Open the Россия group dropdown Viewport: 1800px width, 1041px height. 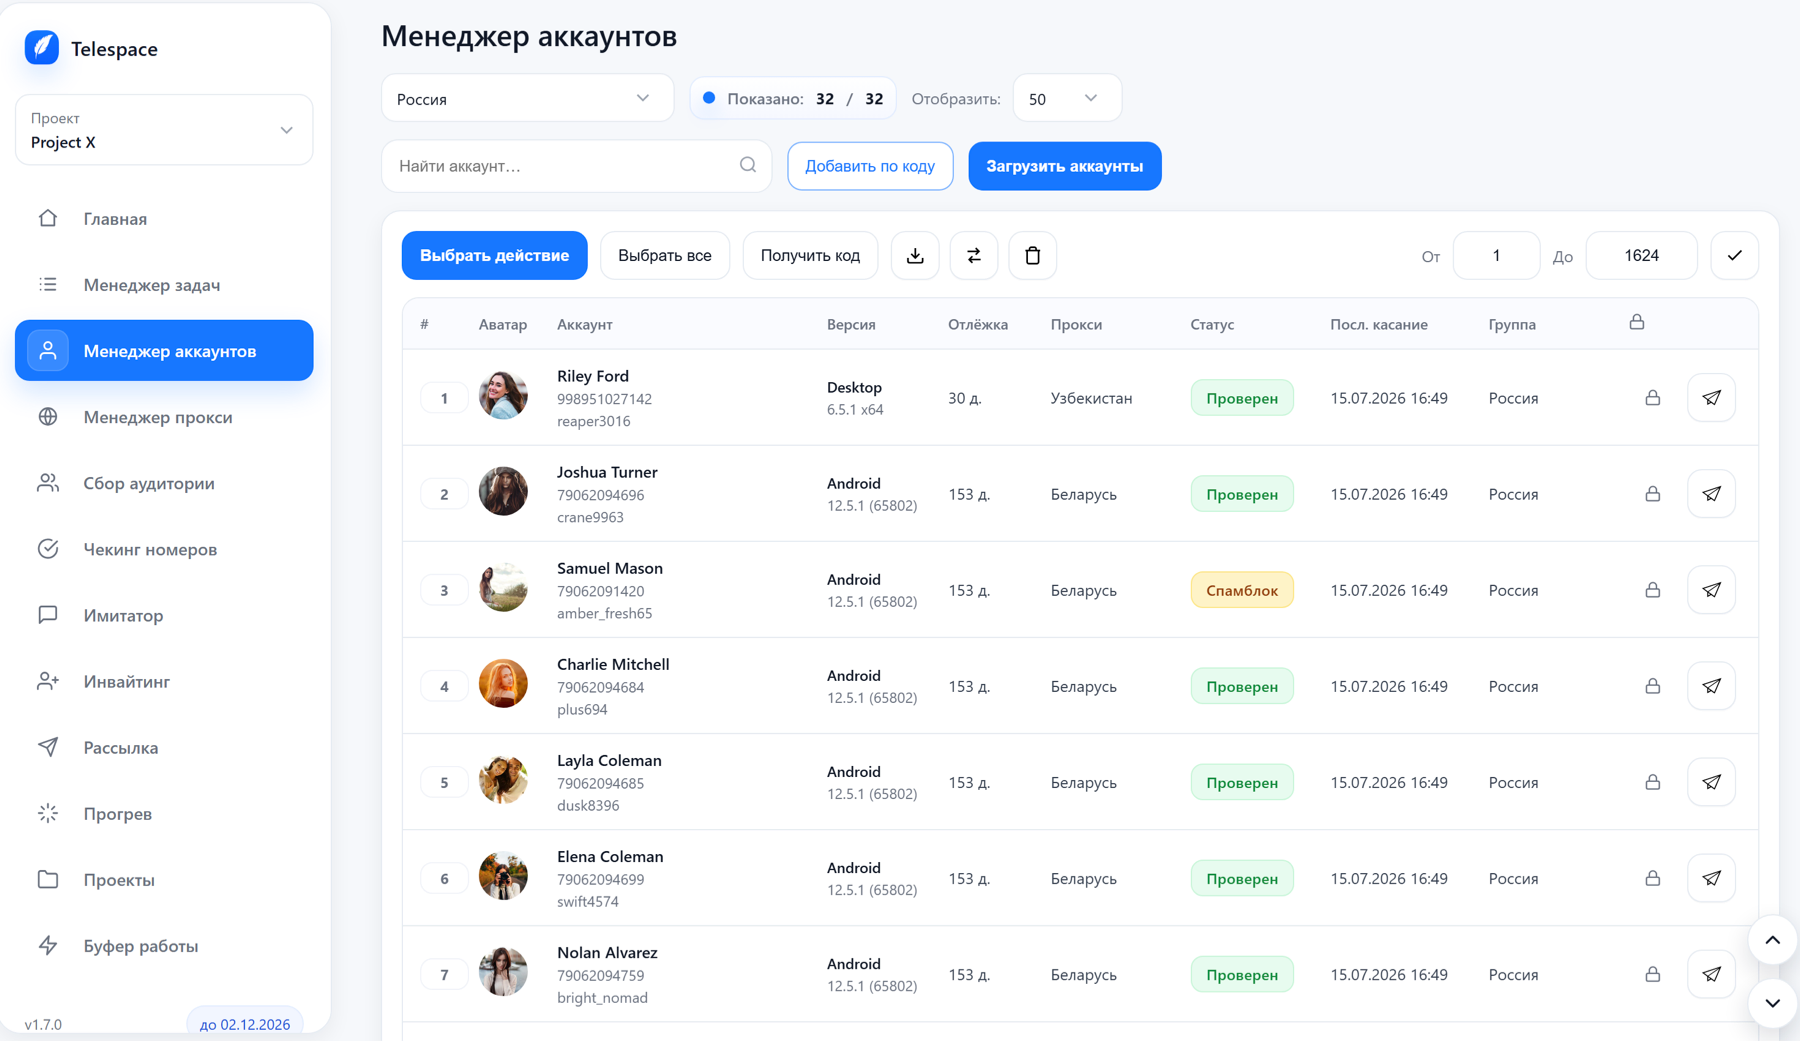527,98
